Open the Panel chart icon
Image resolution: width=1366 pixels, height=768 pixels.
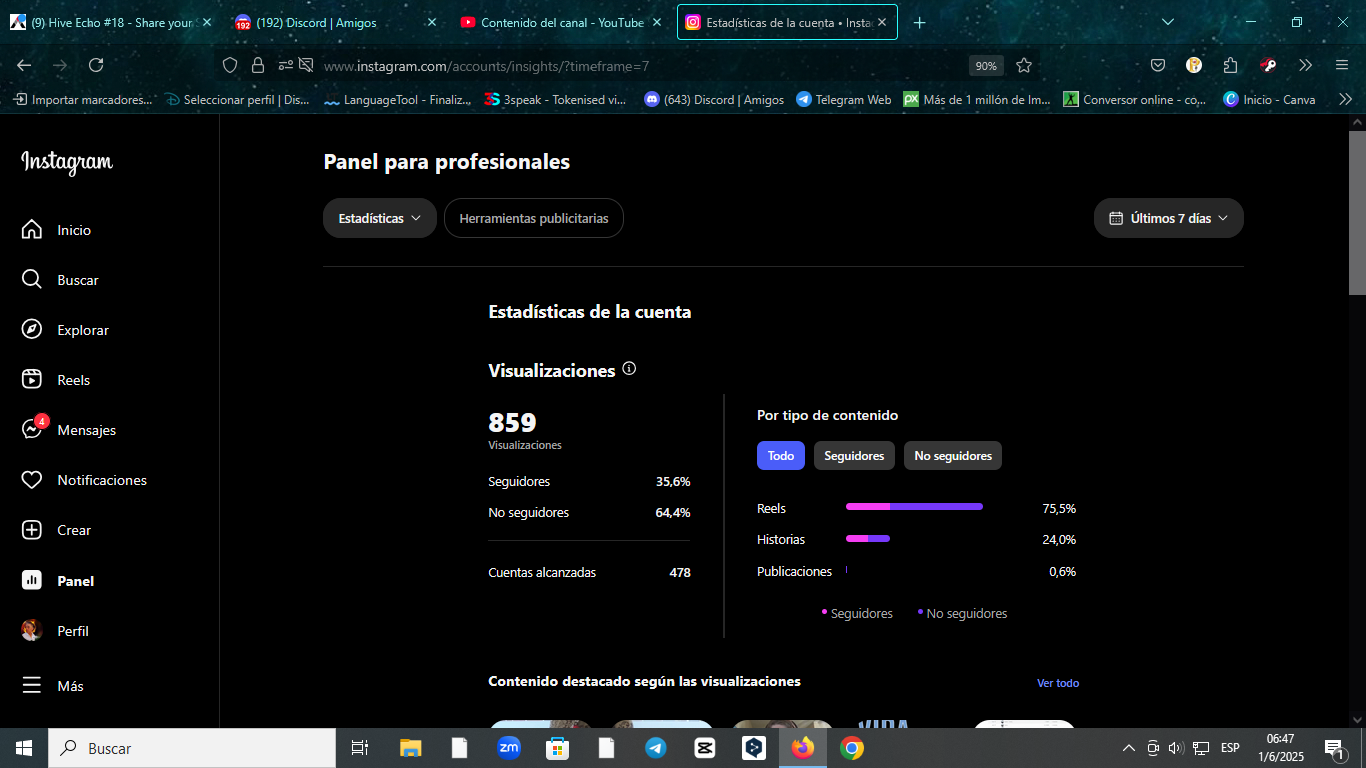click(x=32, y=580)
